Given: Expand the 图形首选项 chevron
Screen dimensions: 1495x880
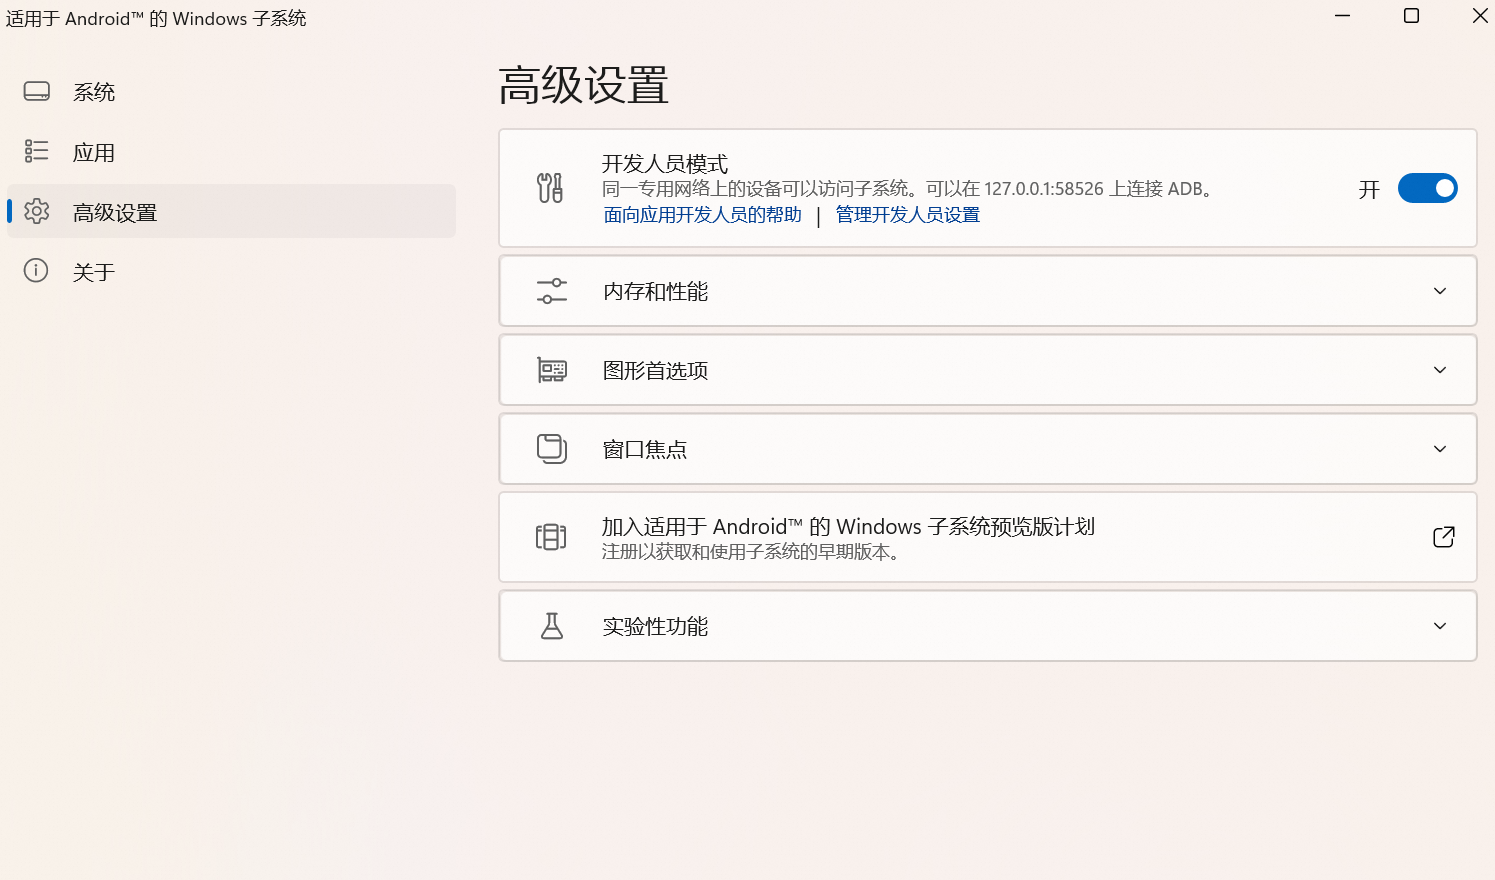Looking at the screenshot, I should click(1440, 370).
